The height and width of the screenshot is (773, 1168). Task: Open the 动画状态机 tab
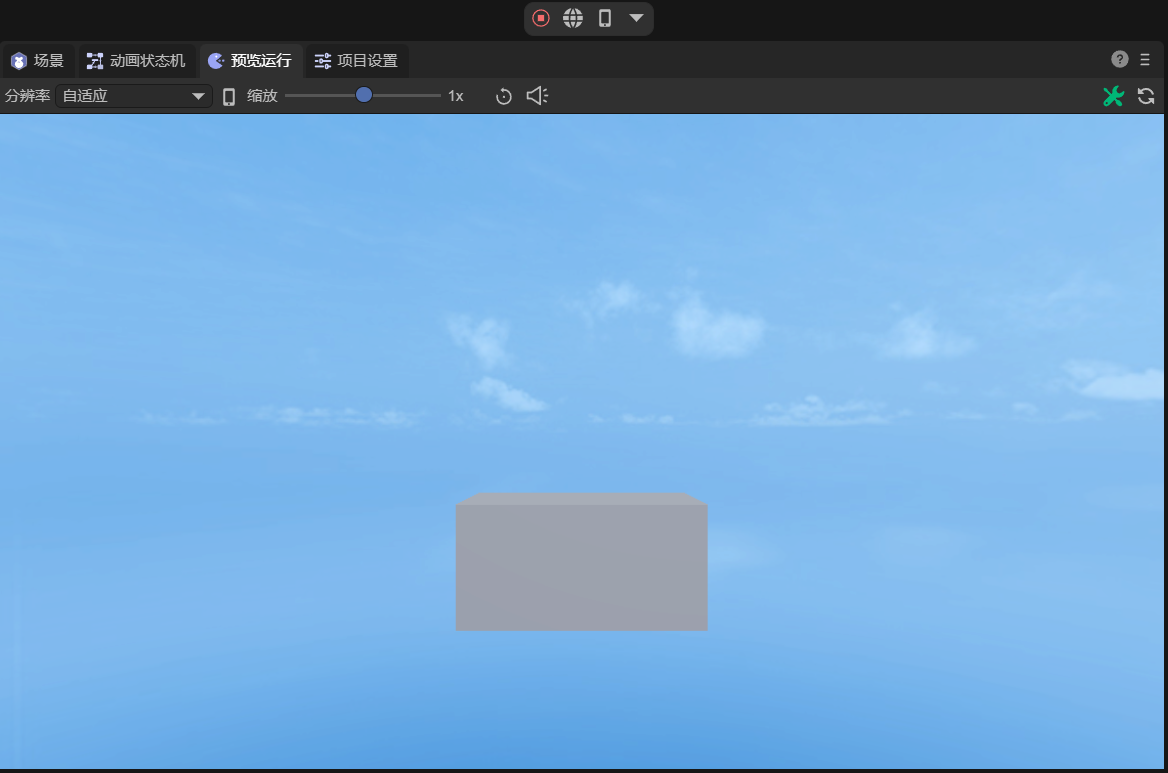coord(136,61)
